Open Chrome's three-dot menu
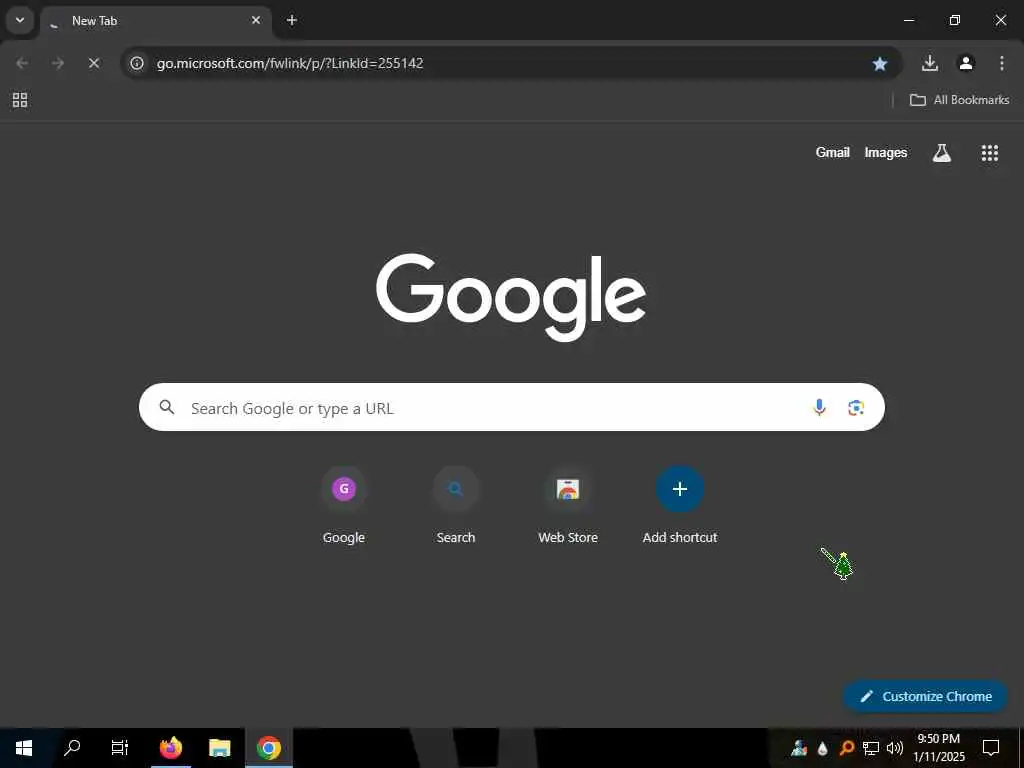 (x=1002, y=63)
